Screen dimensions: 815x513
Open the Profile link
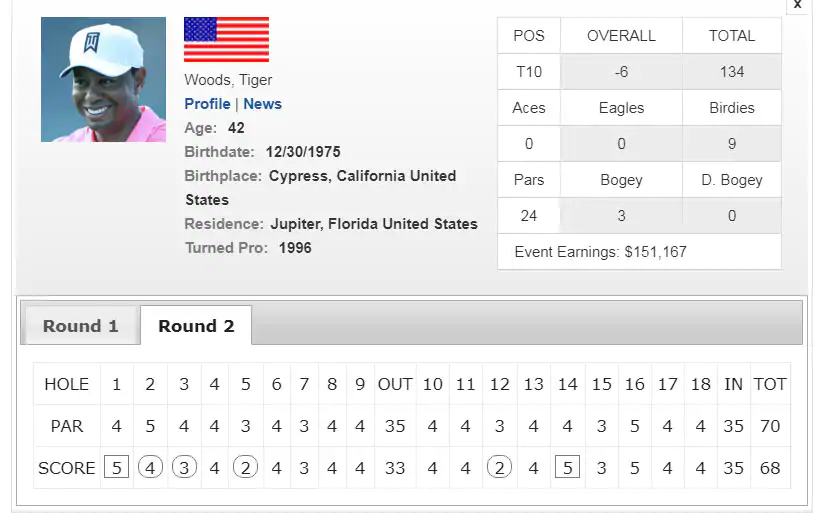pos(207,104)
